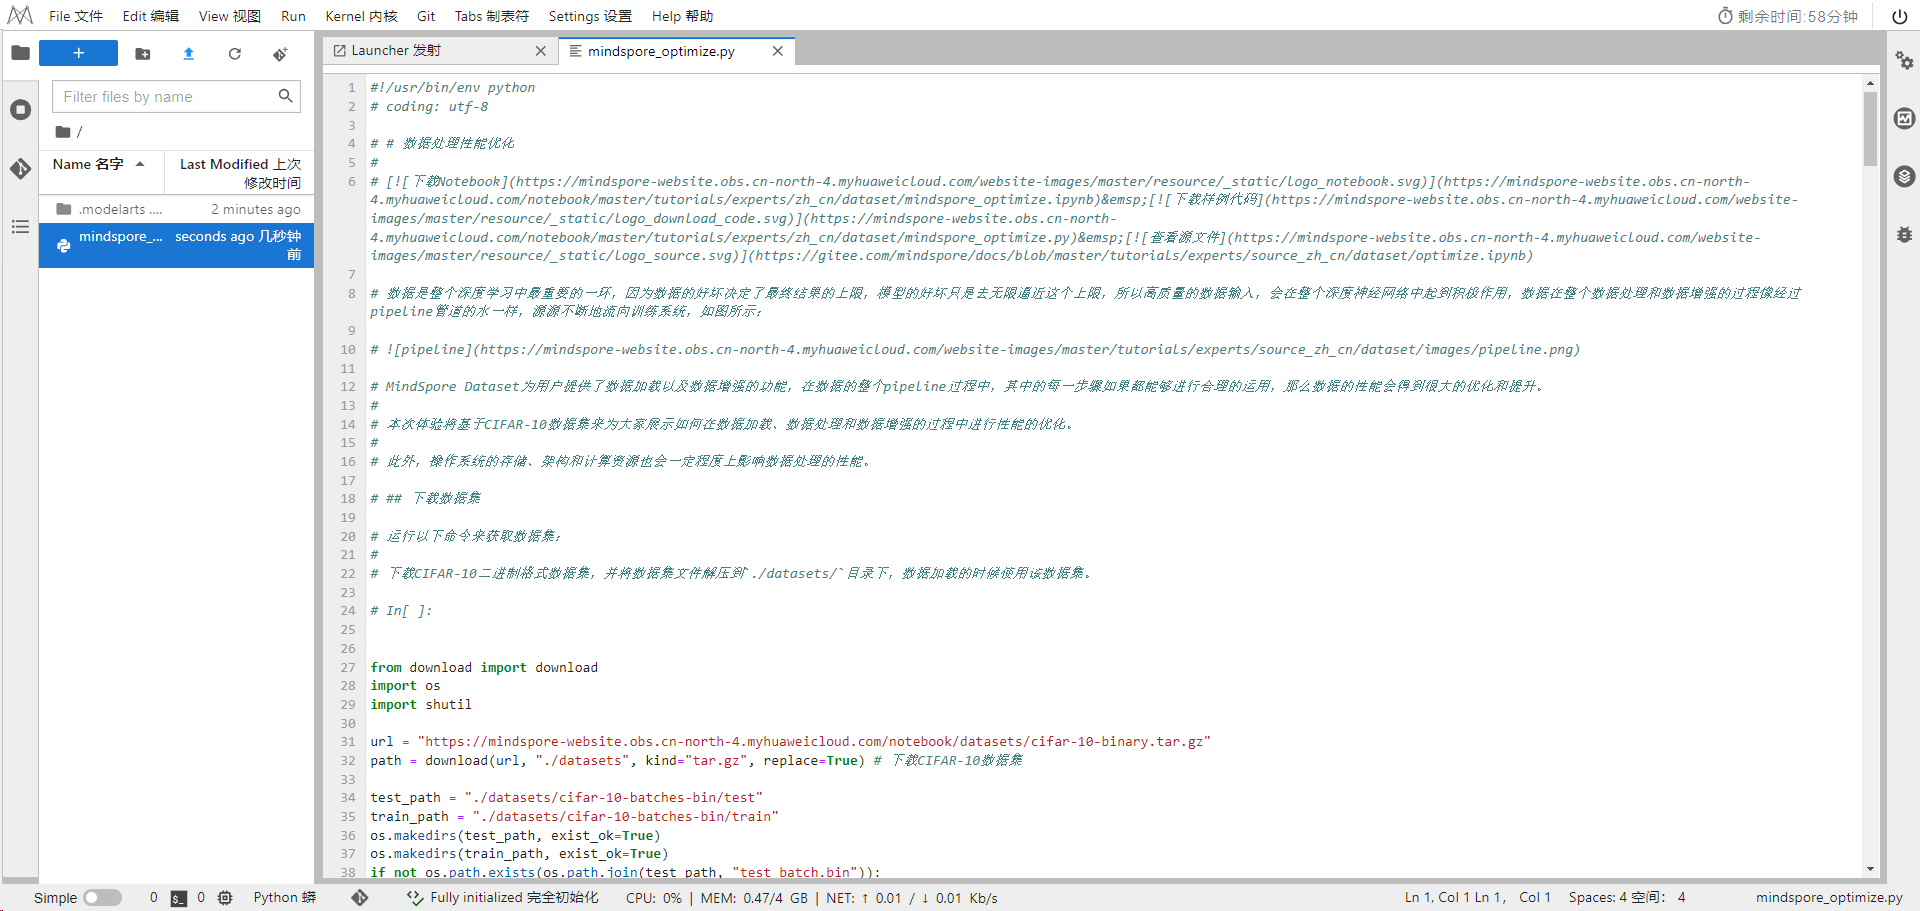This screenshot has width=1920, height=911.
Task: Open the right sidebar layers stack icon
Action: pyautogui.click(x=1904, y=177)
